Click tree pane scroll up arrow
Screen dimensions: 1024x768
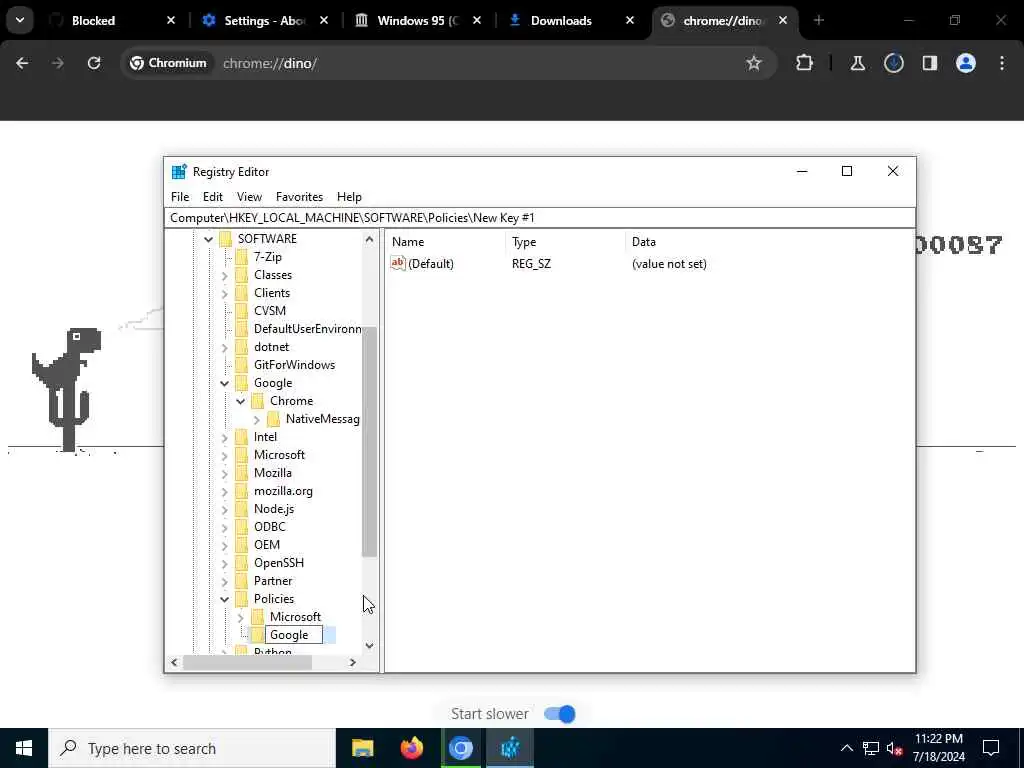point(370,239)
